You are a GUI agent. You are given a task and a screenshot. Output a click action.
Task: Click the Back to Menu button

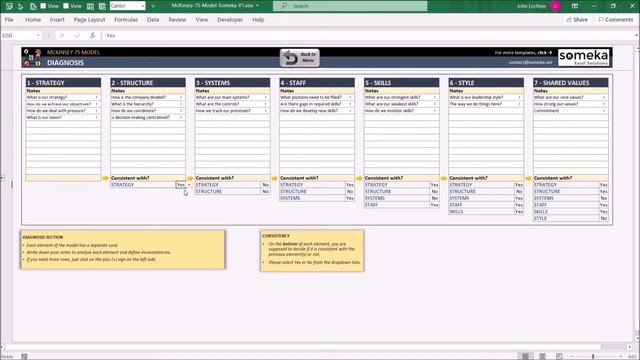[300, 58]
